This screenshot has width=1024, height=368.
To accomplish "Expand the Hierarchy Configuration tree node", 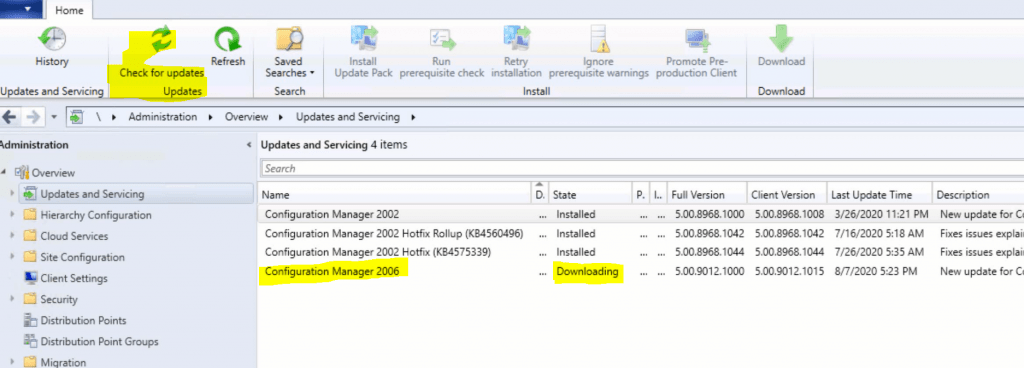I will [12, 215].
